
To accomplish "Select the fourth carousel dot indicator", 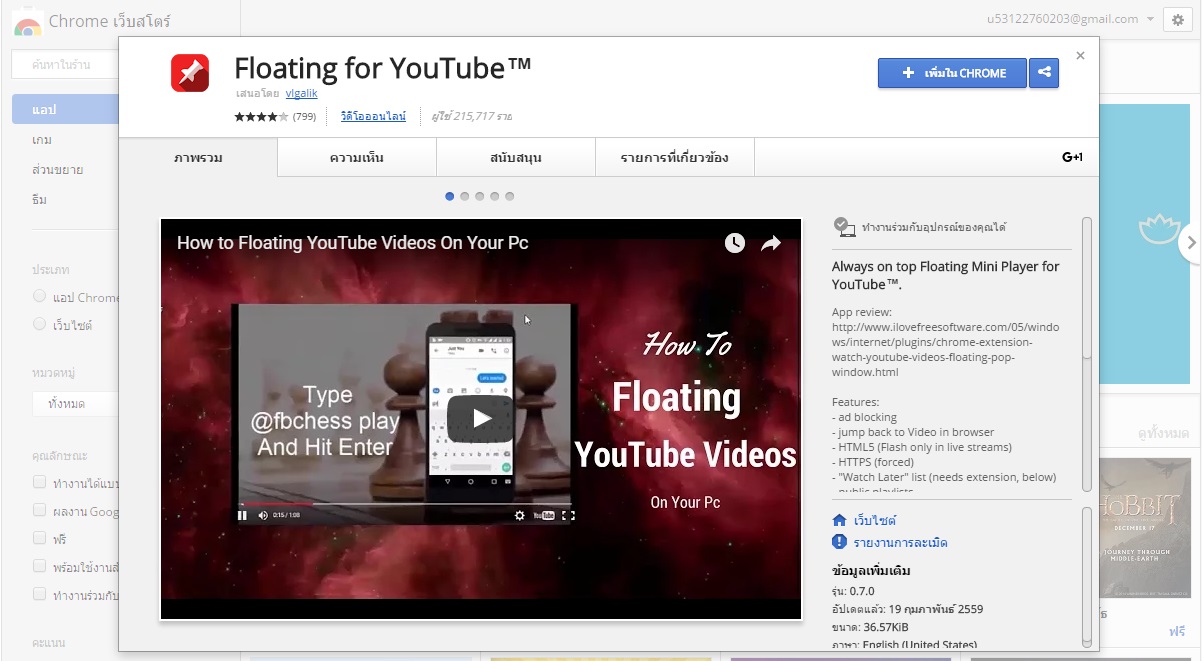I will [495, 196].
